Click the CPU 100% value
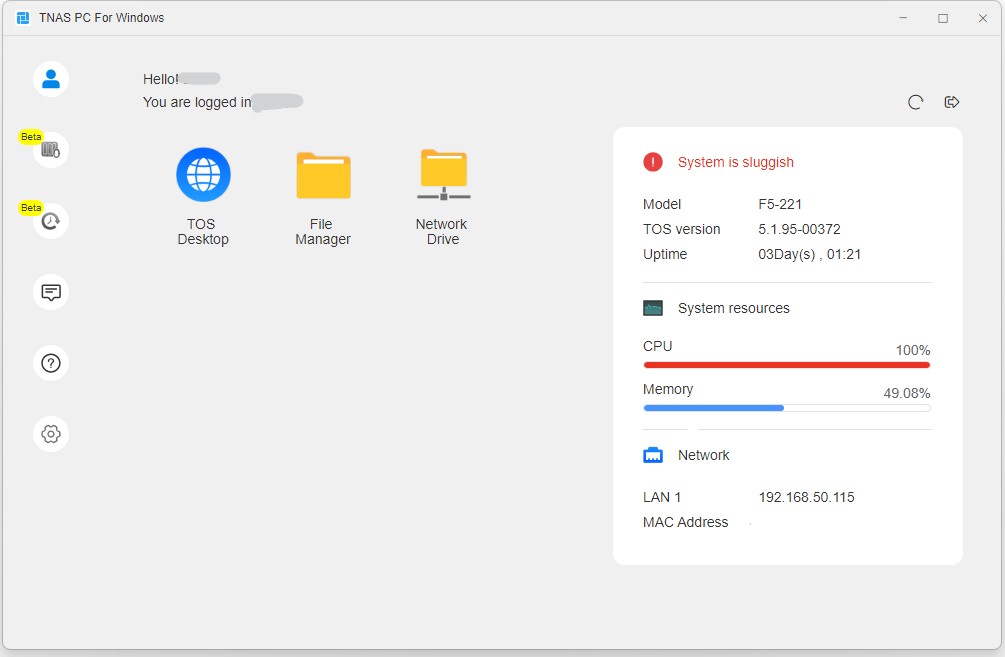Viewport: 1005px width, 657px height. pos(913,351)
